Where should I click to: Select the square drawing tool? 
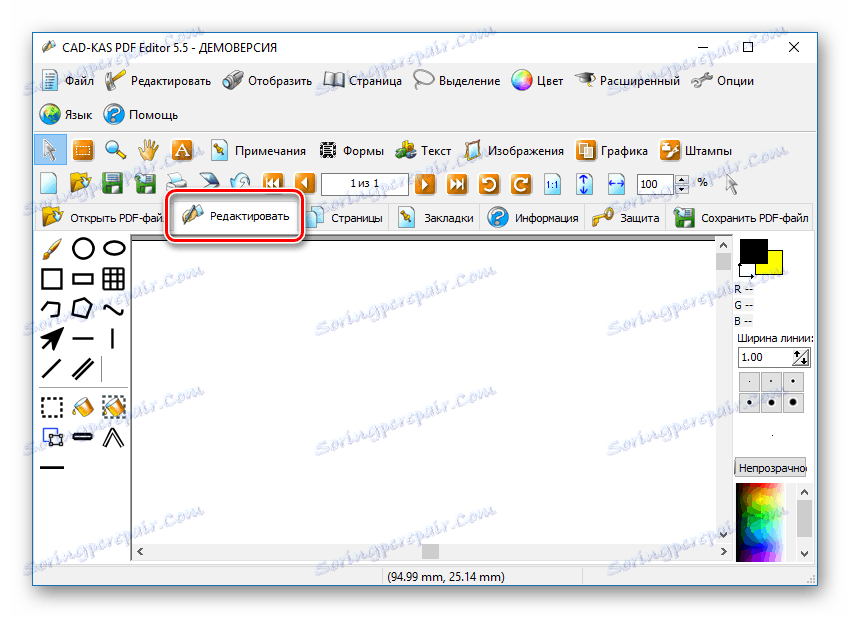51,279
